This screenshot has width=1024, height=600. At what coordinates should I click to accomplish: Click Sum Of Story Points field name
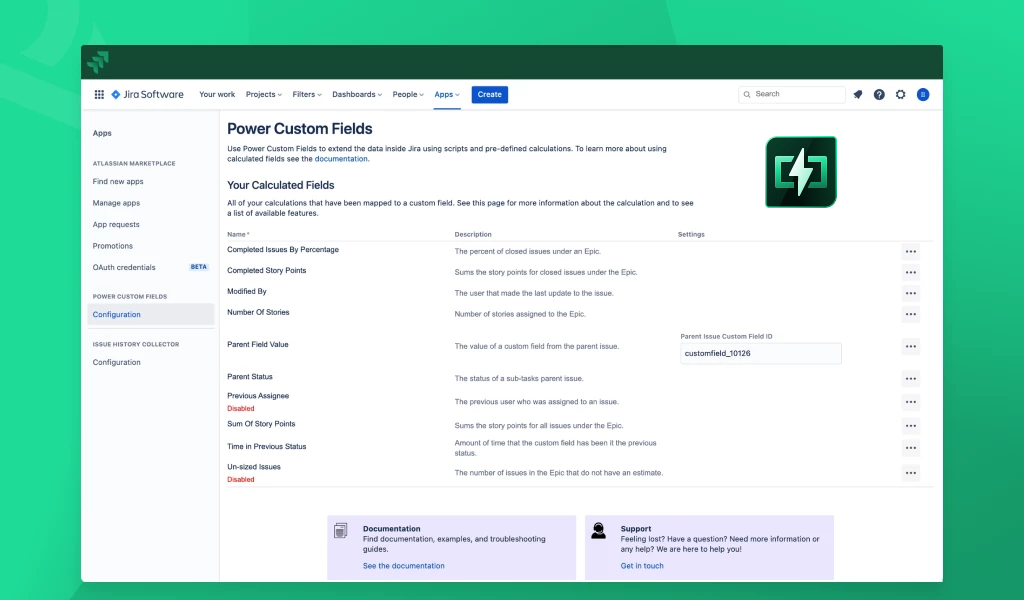261,424
